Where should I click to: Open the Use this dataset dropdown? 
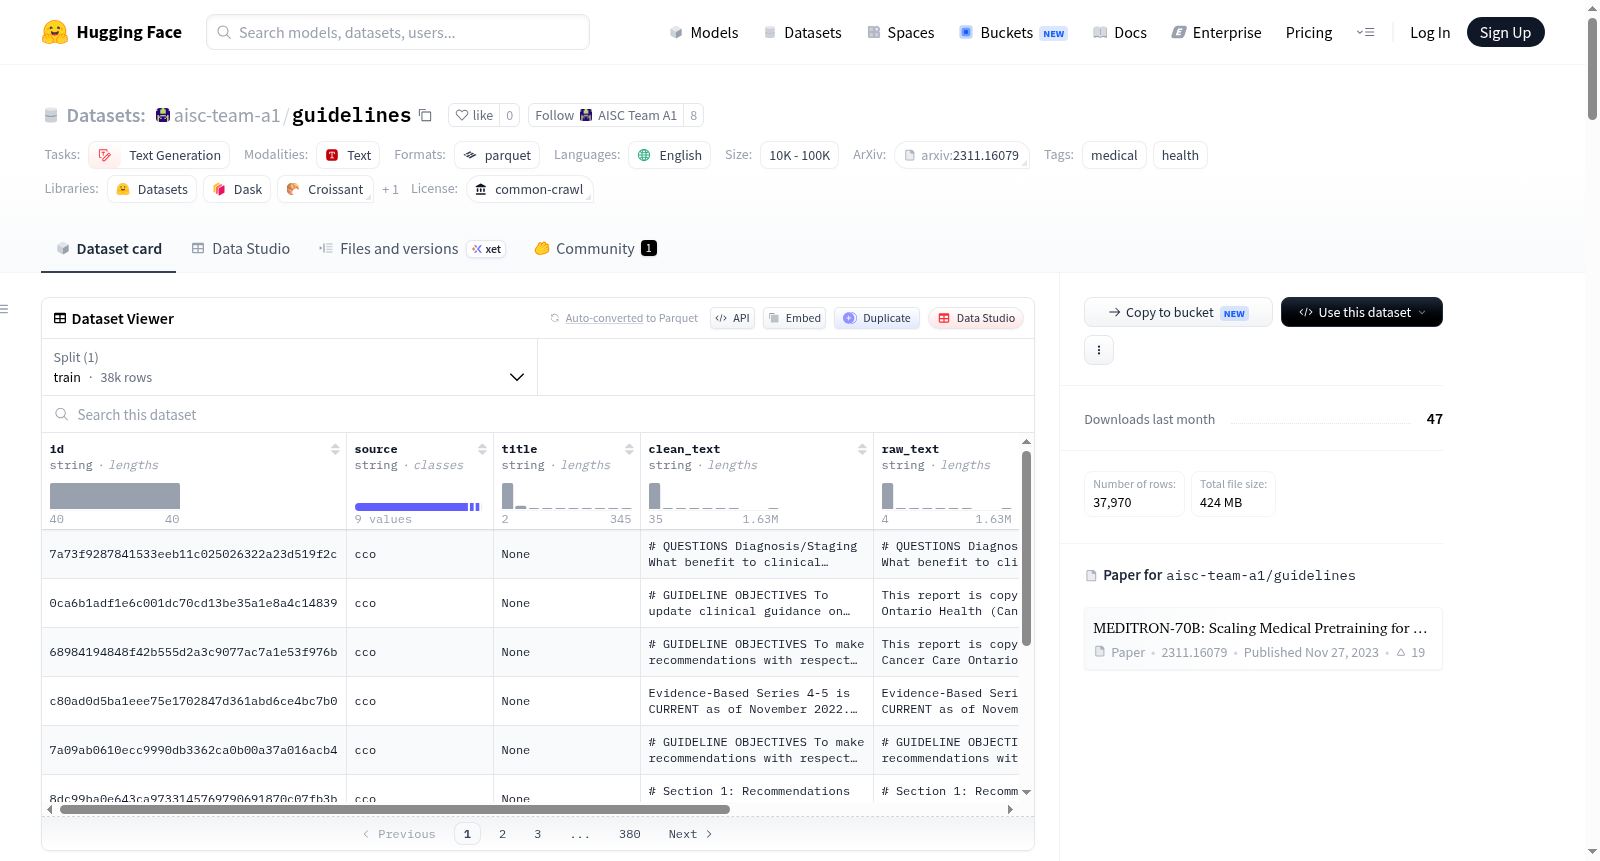click(x=1361, y=312)
